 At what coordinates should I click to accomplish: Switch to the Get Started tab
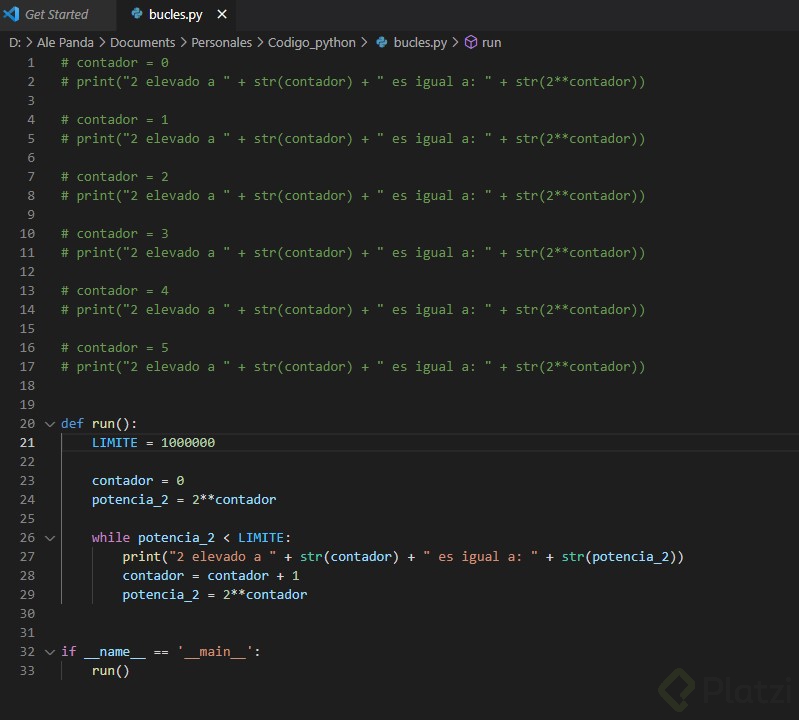(x=57, y=14)
